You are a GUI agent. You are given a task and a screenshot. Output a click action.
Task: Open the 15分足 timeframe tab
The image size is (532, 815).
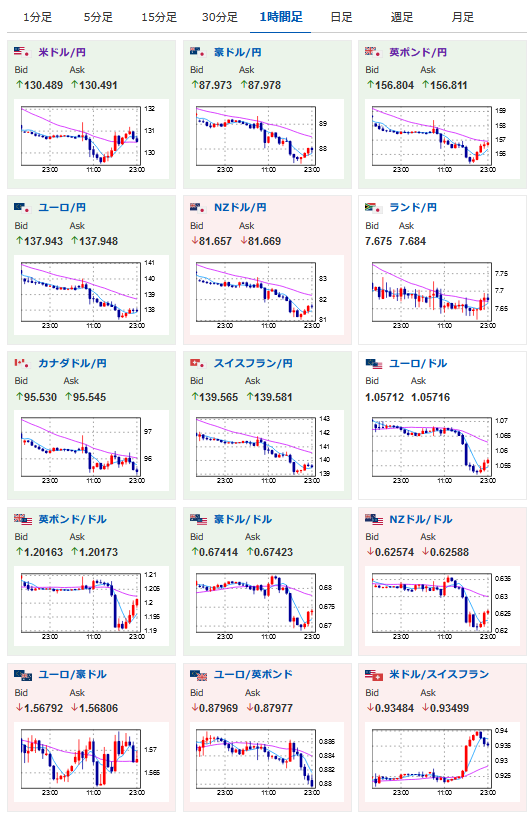point(159,17)
